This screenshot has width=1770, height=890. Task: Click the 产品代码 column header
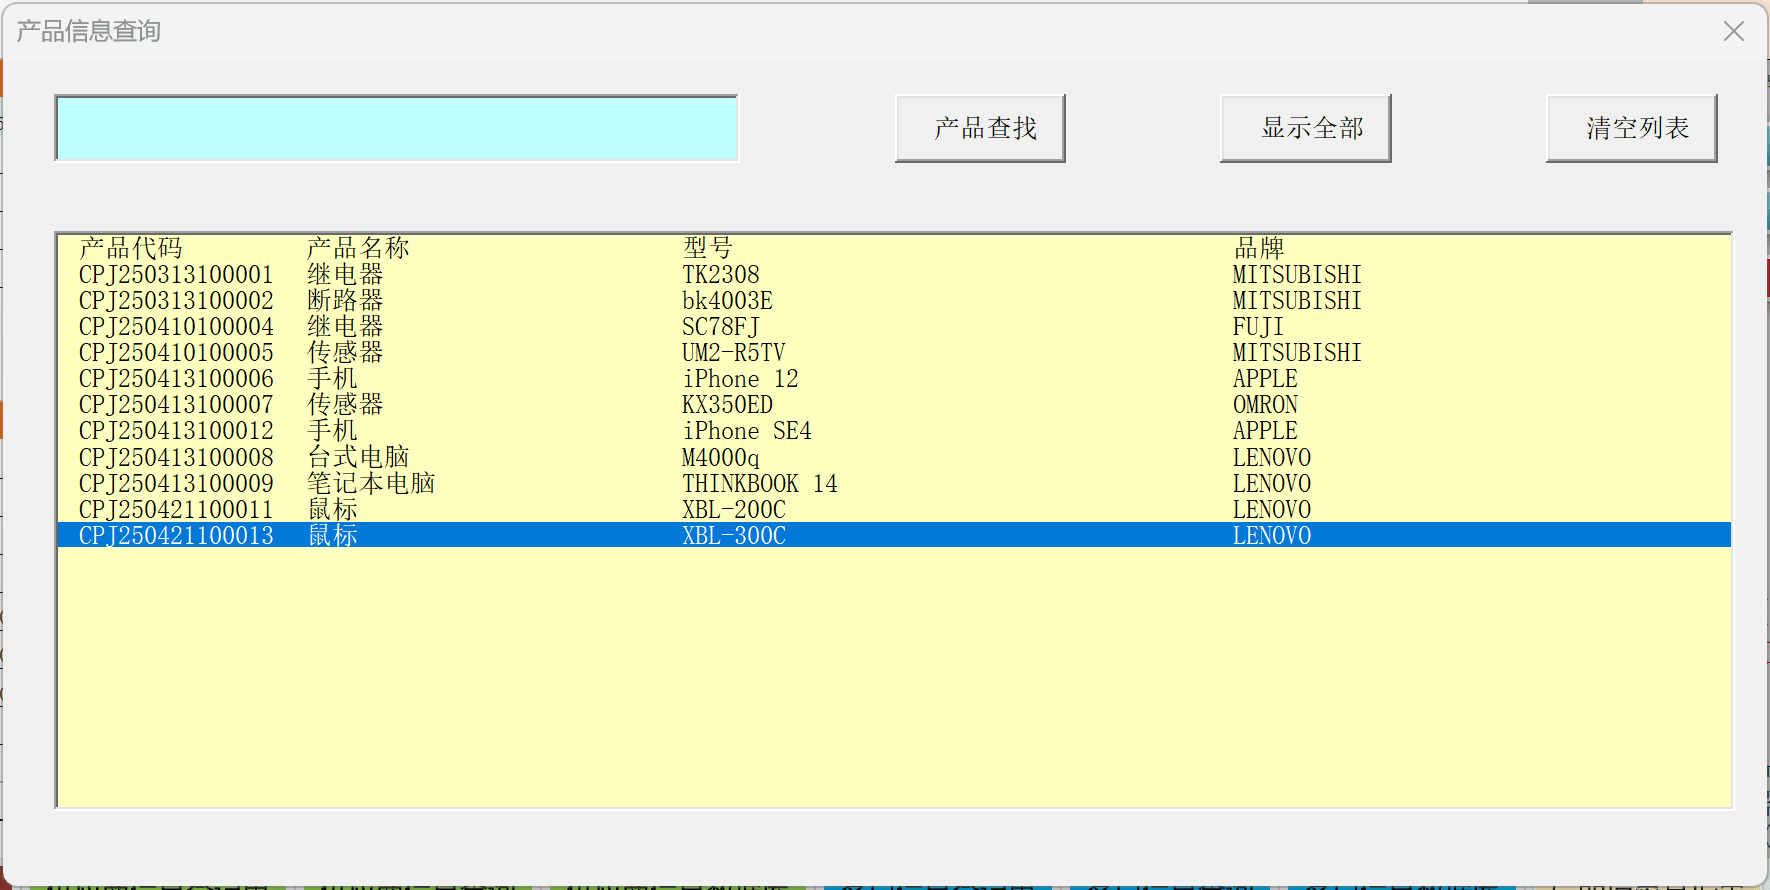(x=131, y=248)
